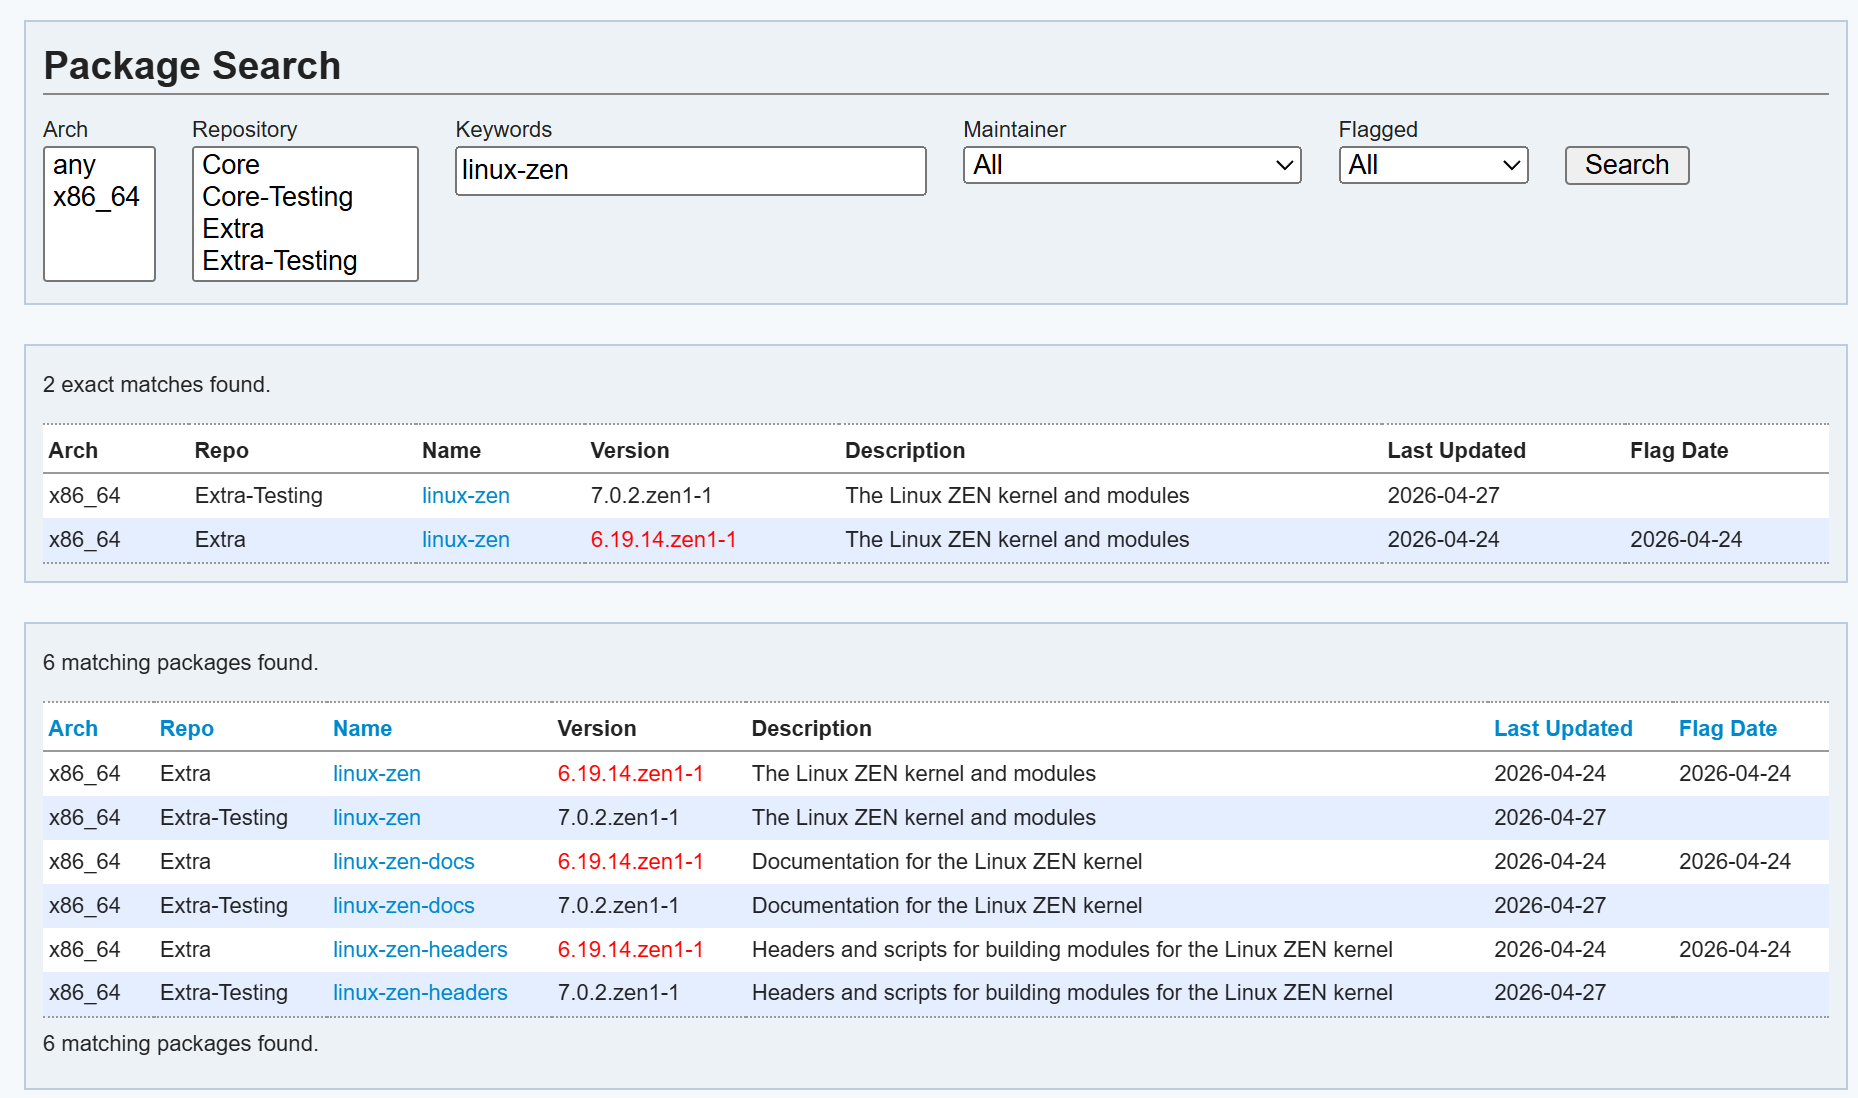Sort results by Flag Date column
The image size is (1858, 1098).
pos(1727,728)
